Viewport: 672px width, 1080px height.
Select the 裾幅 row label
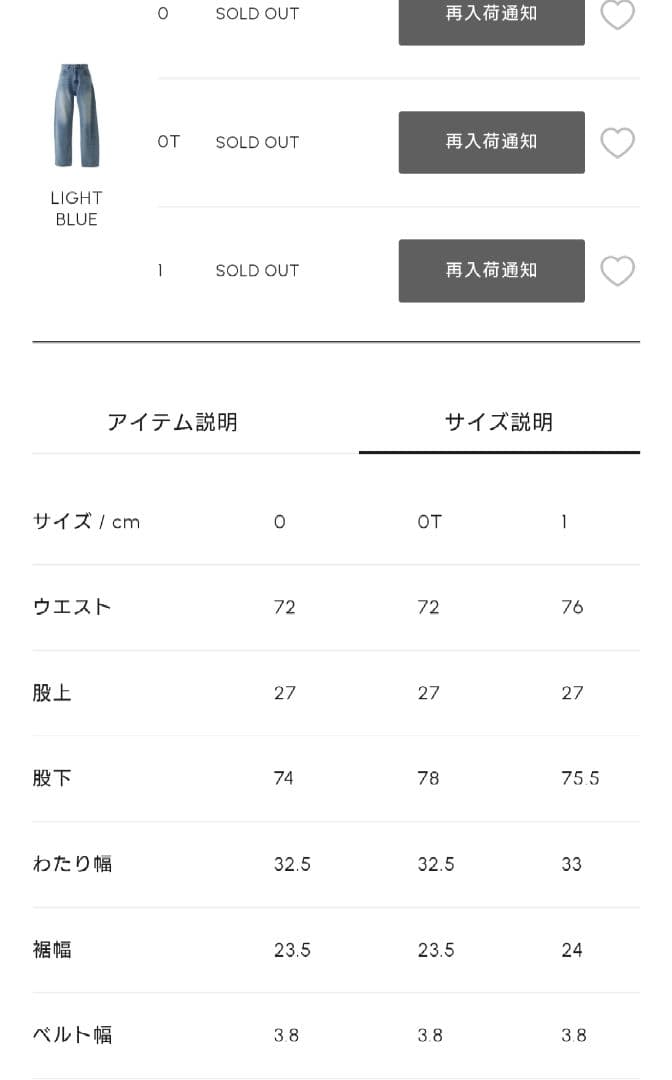coord(52,950)
